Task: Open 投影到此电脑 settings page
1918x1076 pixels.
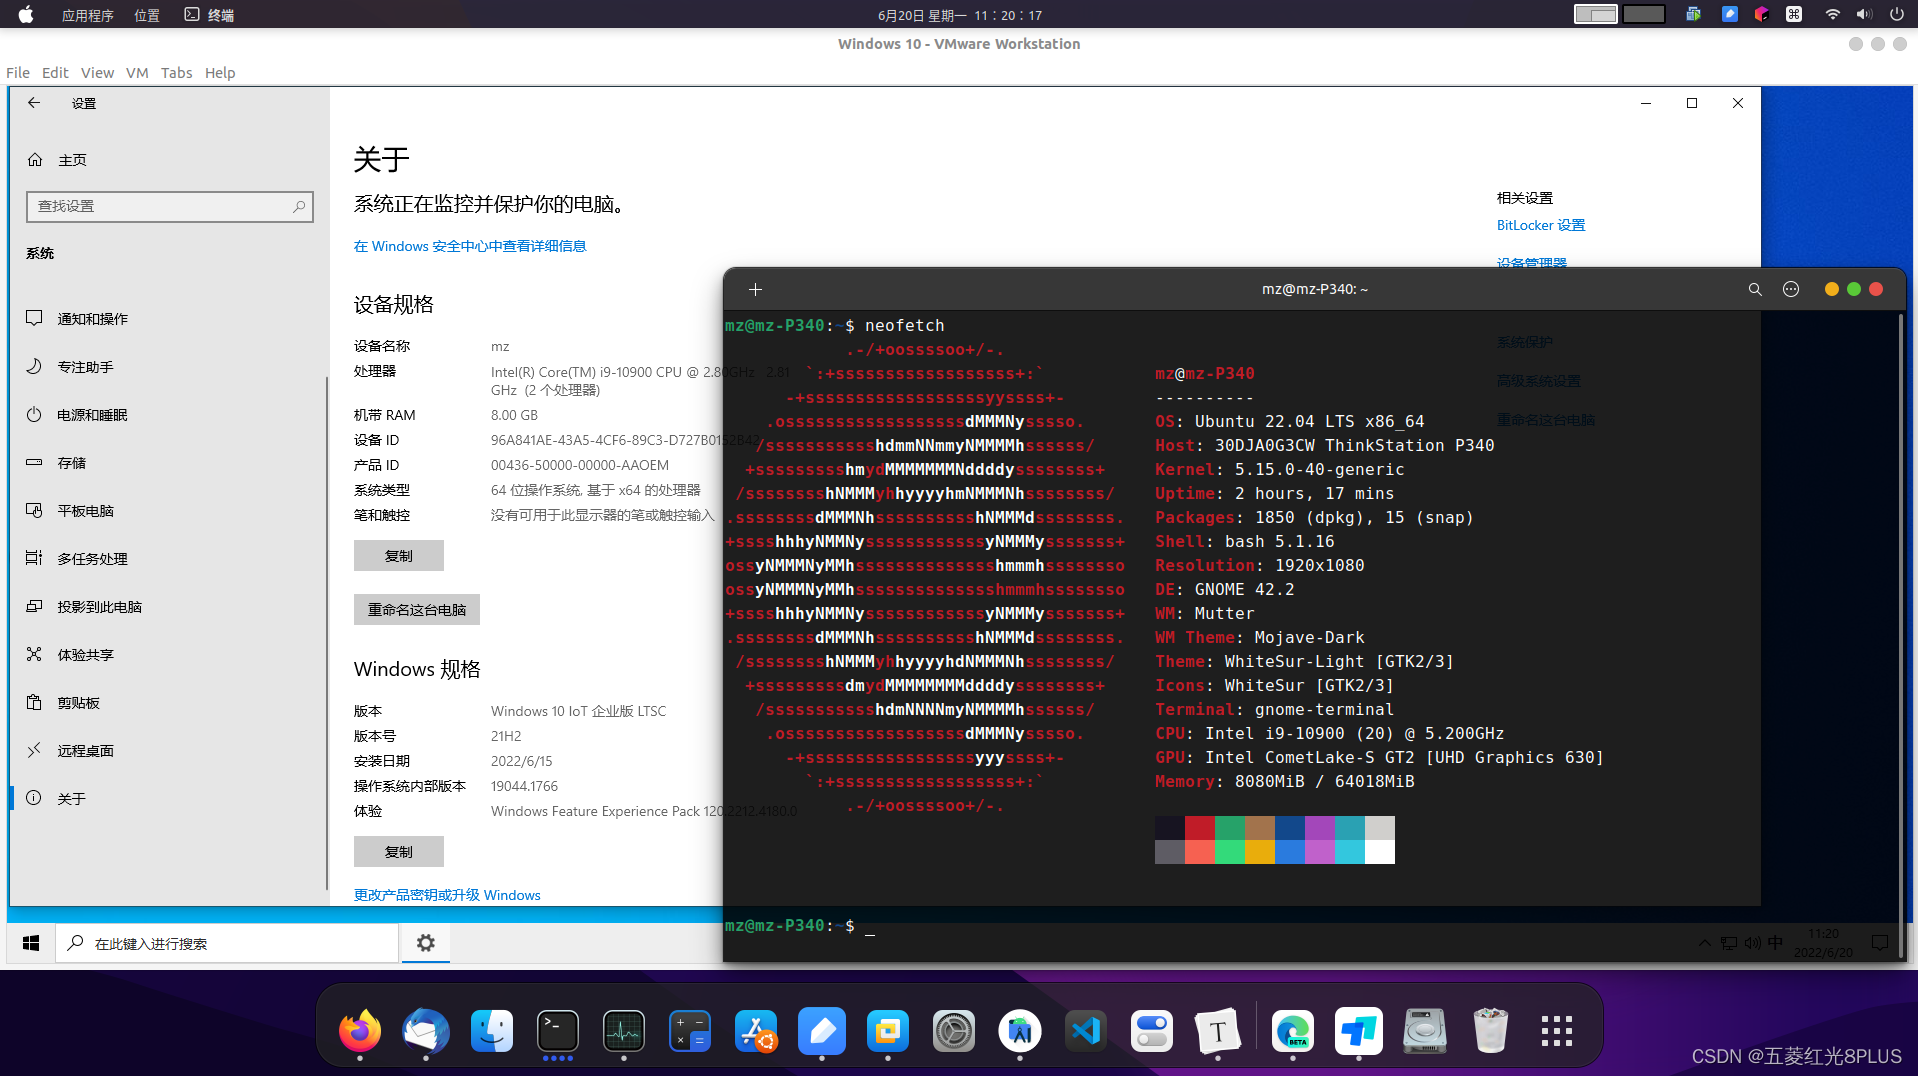Action: [168, 606]
